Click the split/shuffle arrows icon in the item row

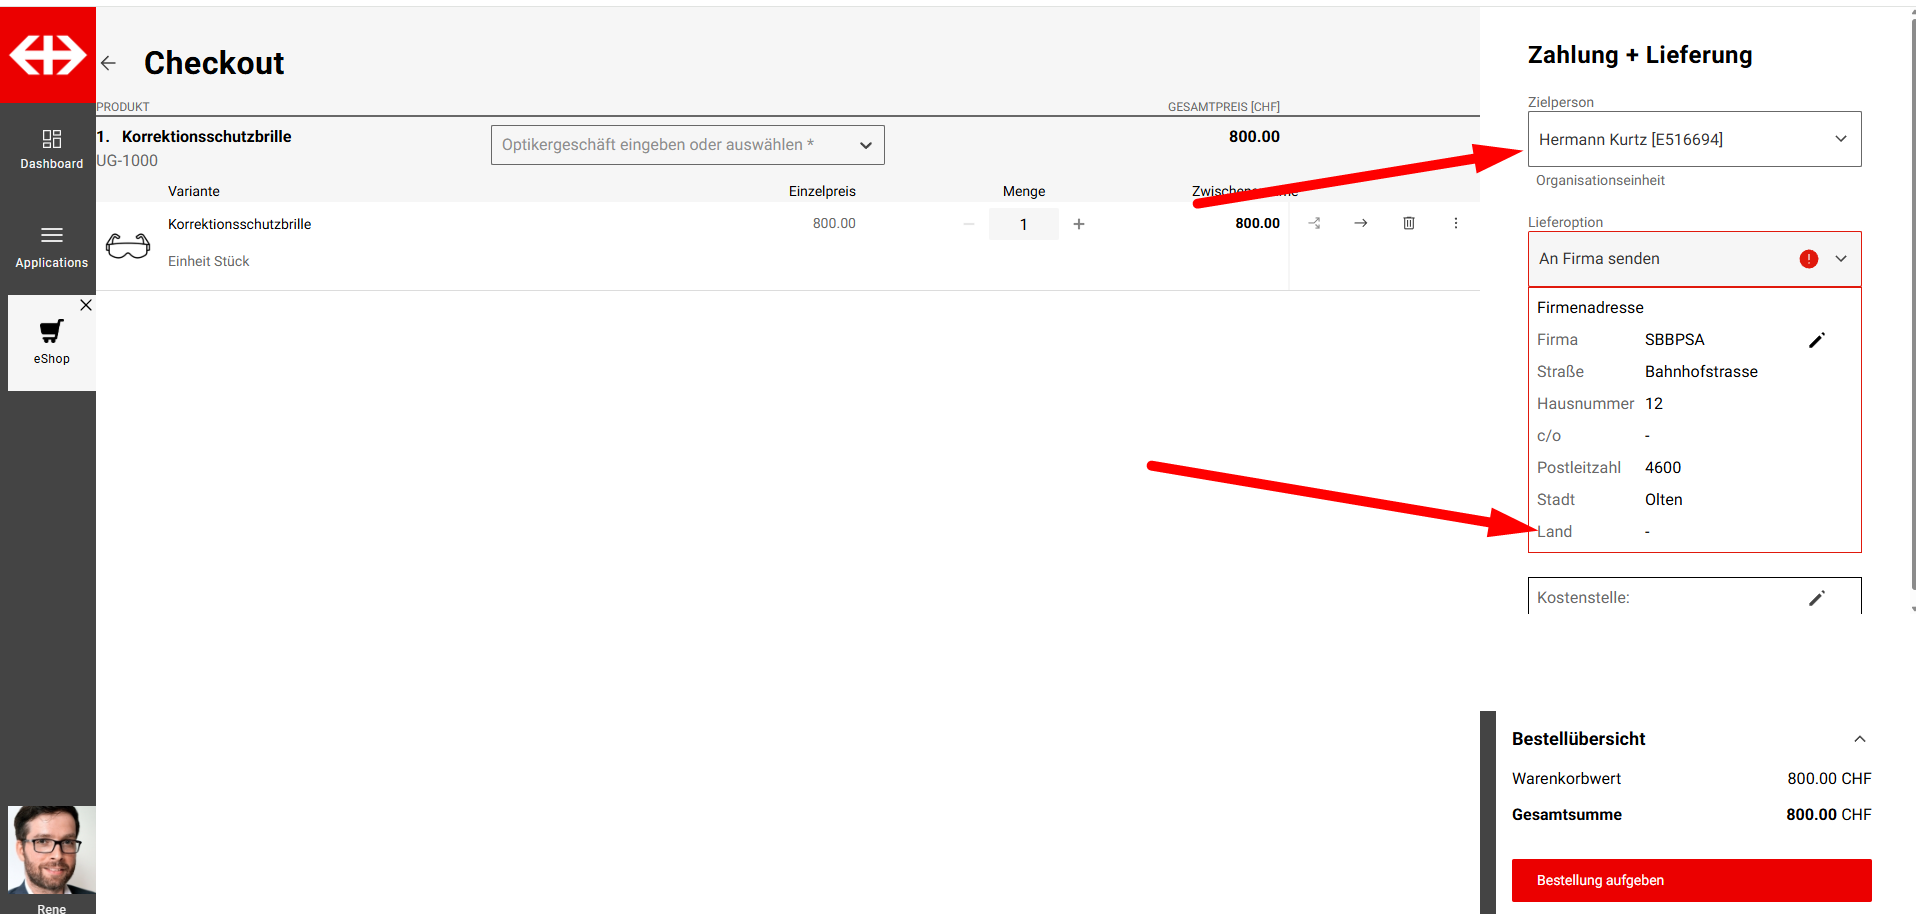[x=1314, y=223]
